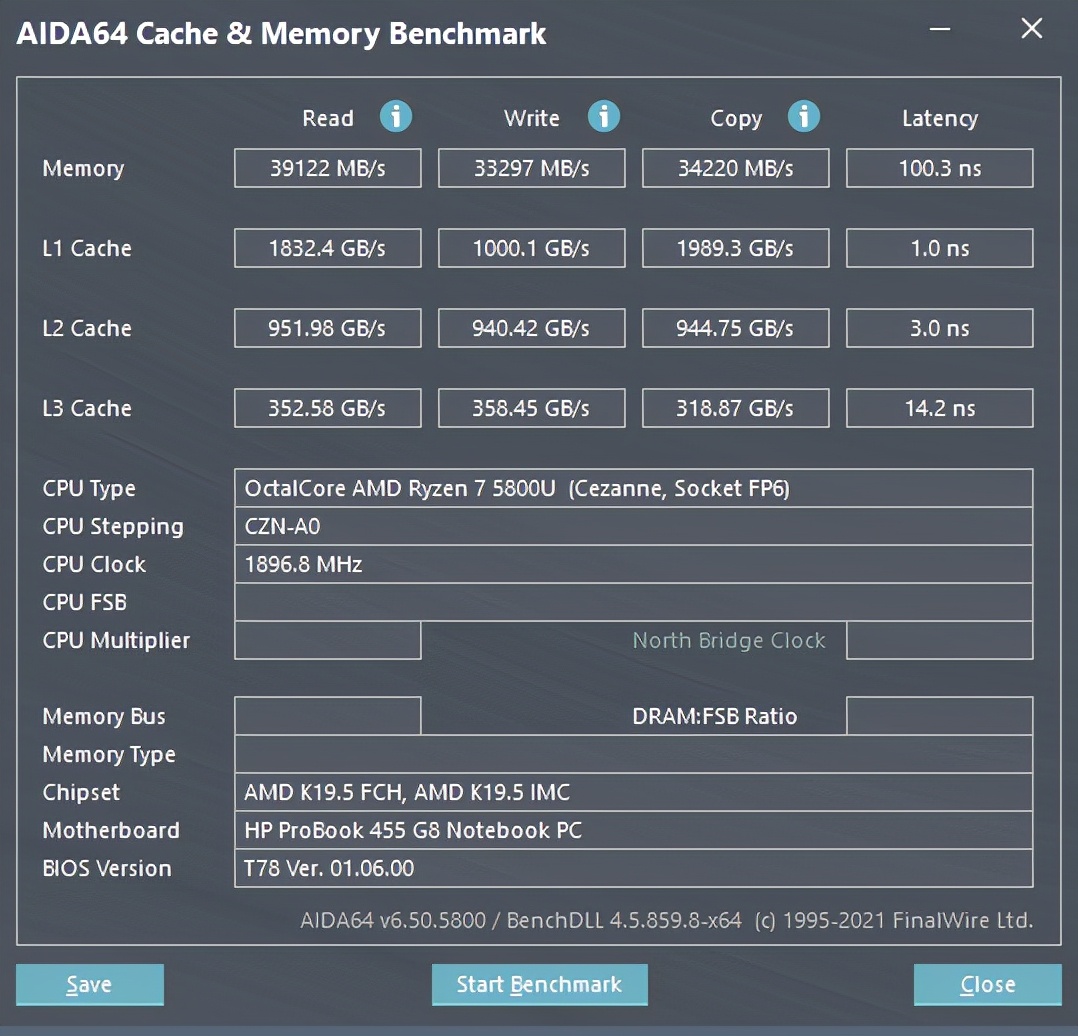
Task: Click the Close button at bottom
Action: point(987,984)
